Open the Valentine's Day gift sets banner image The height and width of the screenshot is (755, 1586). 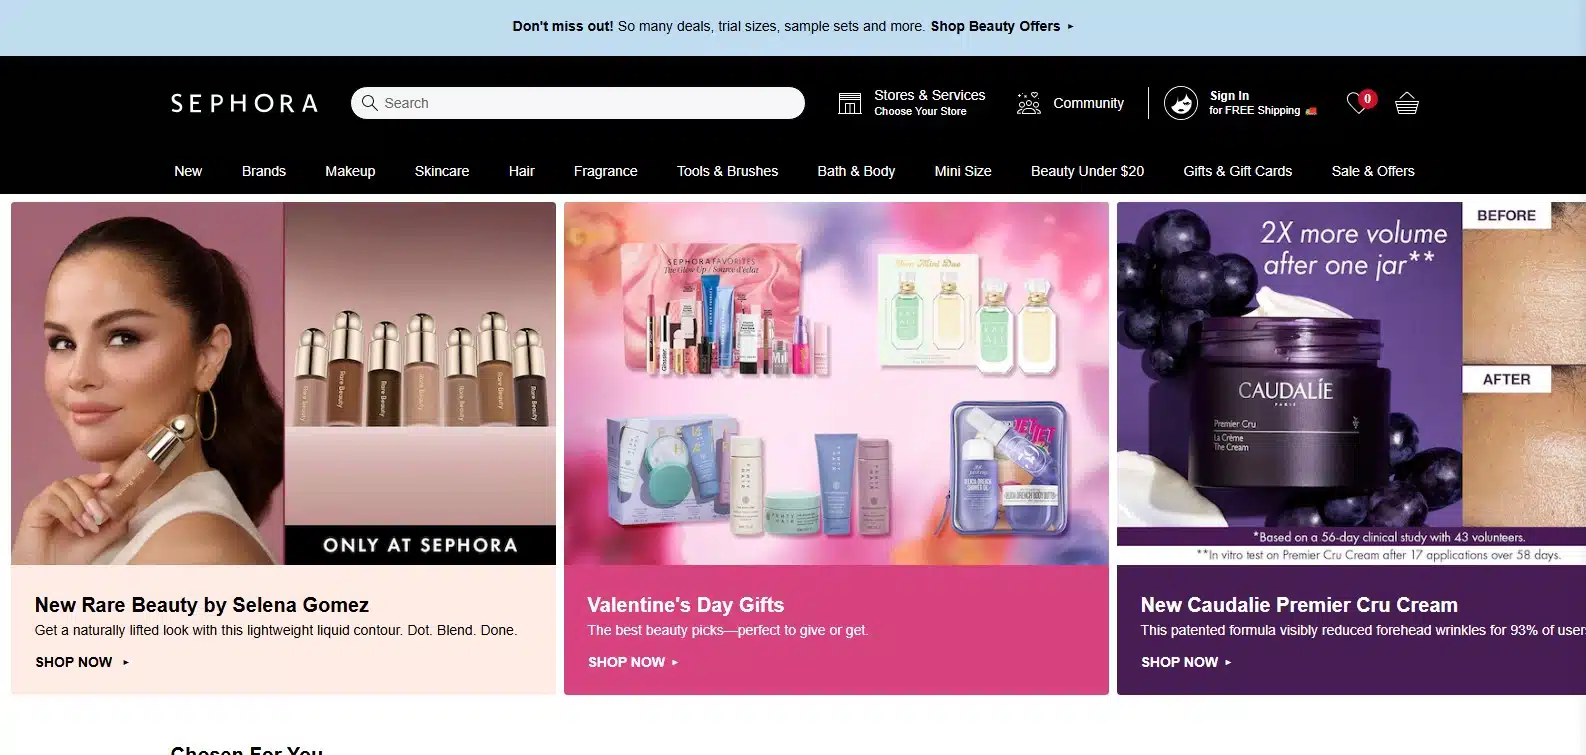point(836,383)
